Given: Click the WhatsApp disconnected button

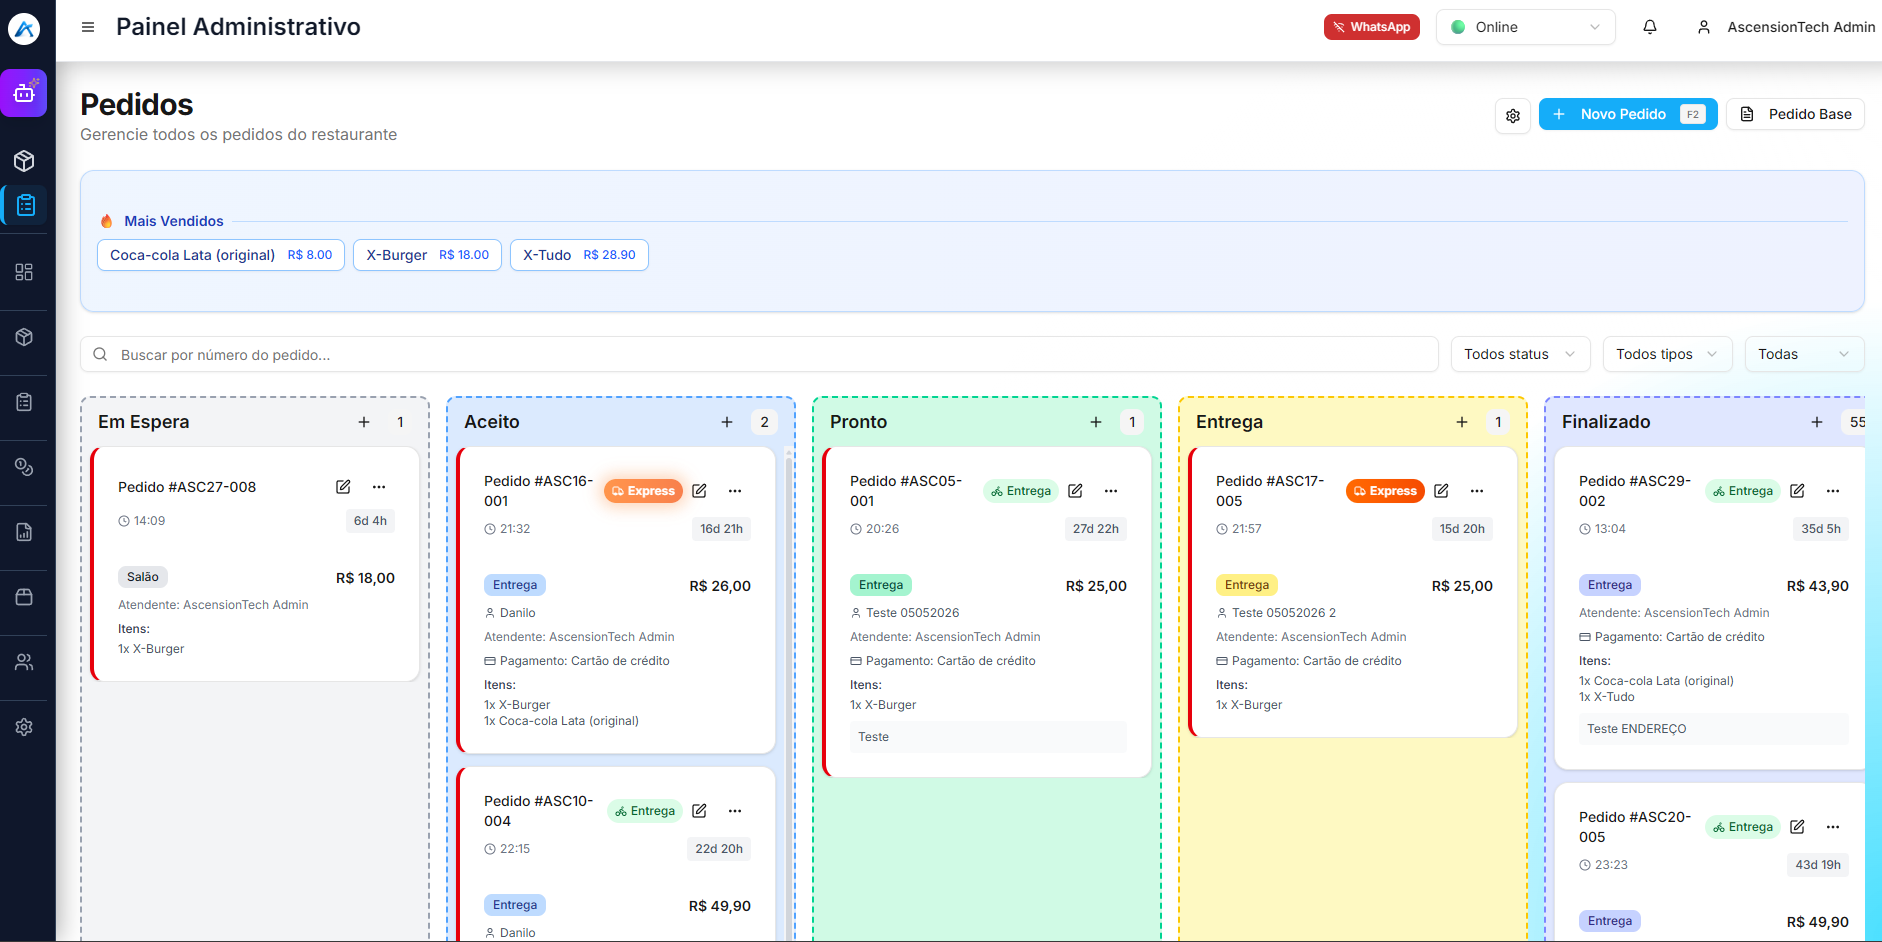Looking at the screenshot, I should click(1371, 27).
